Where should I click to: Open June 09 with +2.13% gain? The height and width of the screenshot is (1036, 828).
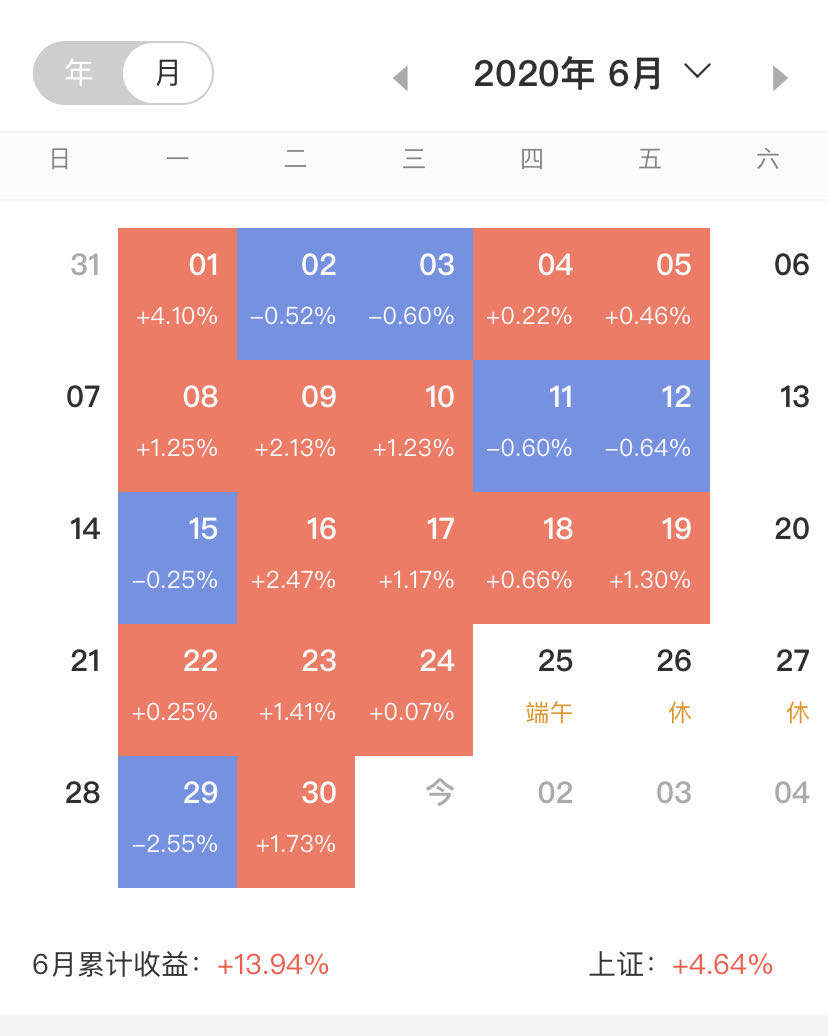tap(296, 425)
